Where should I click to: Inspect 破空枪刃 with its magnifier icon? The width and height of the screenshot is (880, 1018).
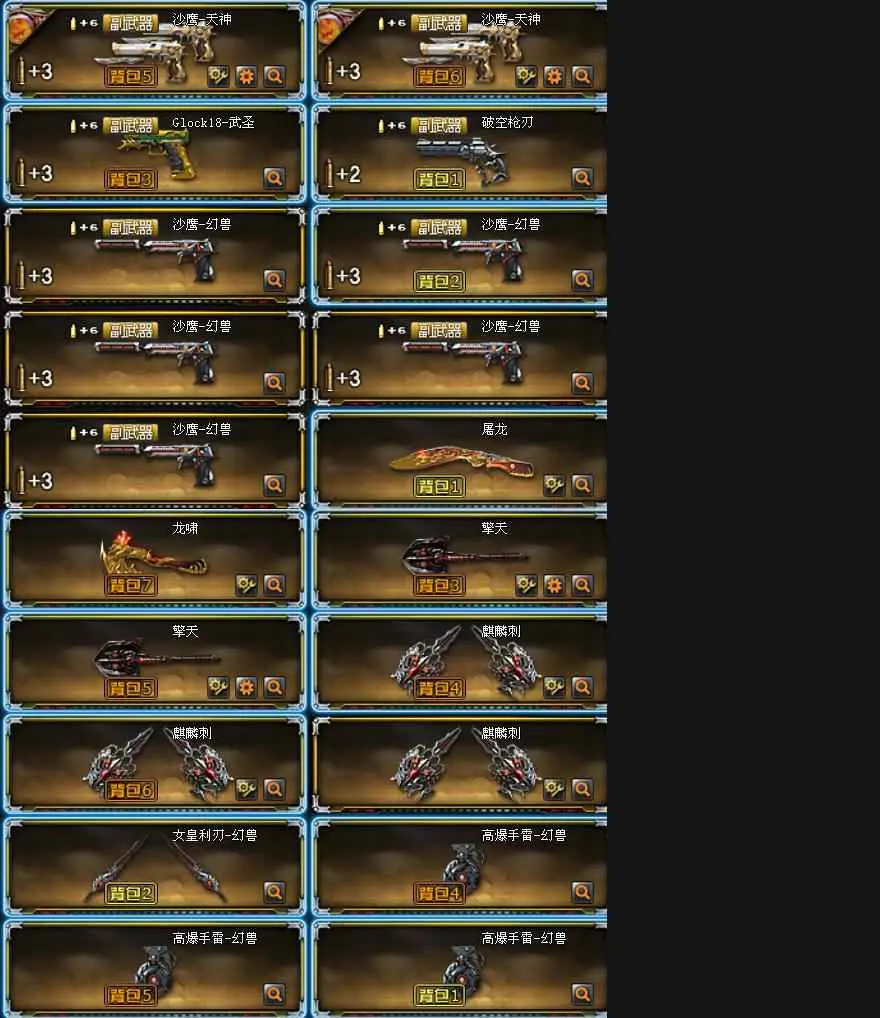[x=582, y=178]
